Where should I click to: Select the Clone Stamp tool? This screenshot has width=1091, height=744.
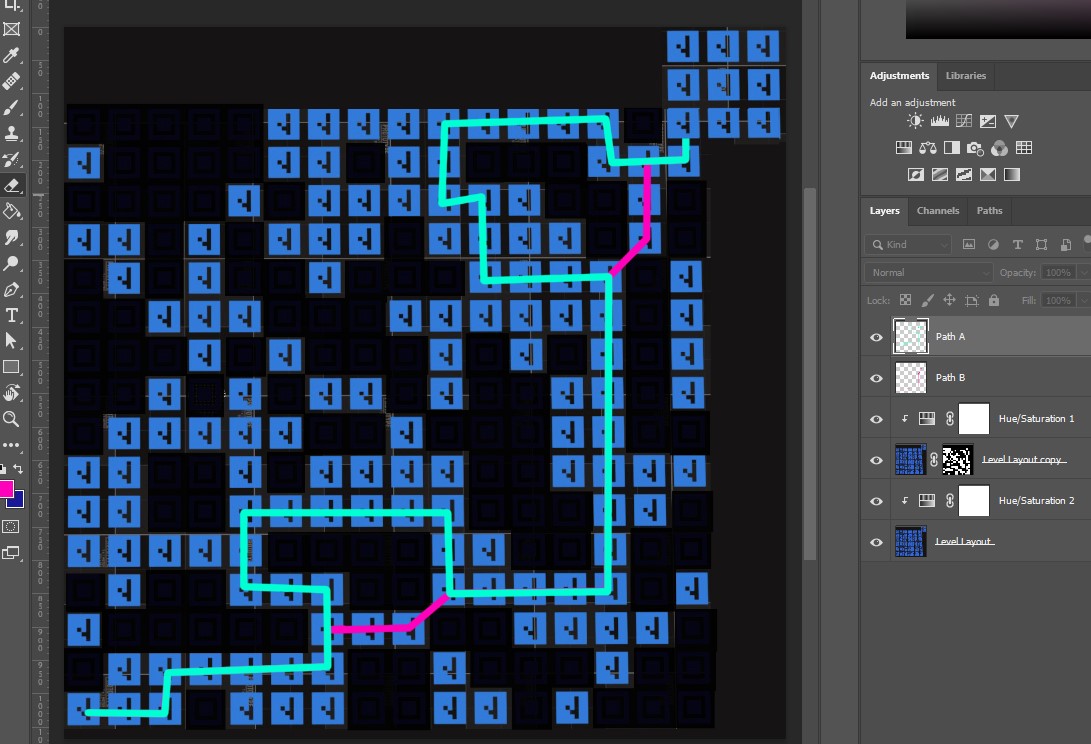11,133
